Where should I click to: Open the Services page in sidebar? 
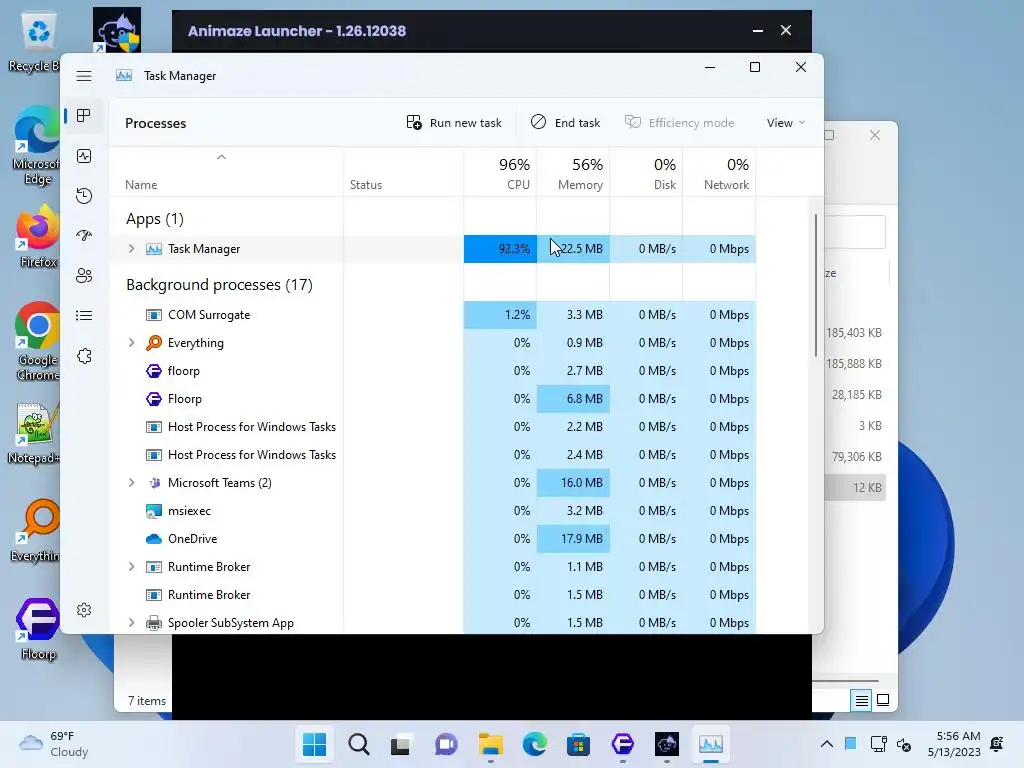pyautogui.click(x=84, y=356)
